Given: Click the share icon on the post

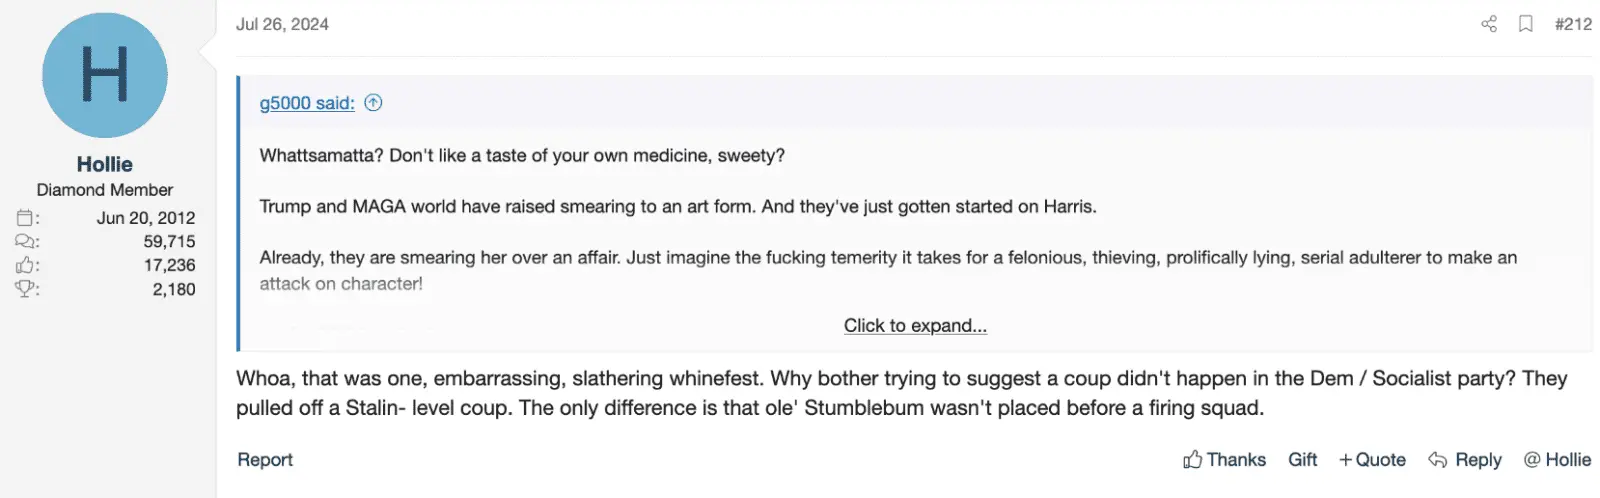Looking at the screenshot, I should (1488, 24).
